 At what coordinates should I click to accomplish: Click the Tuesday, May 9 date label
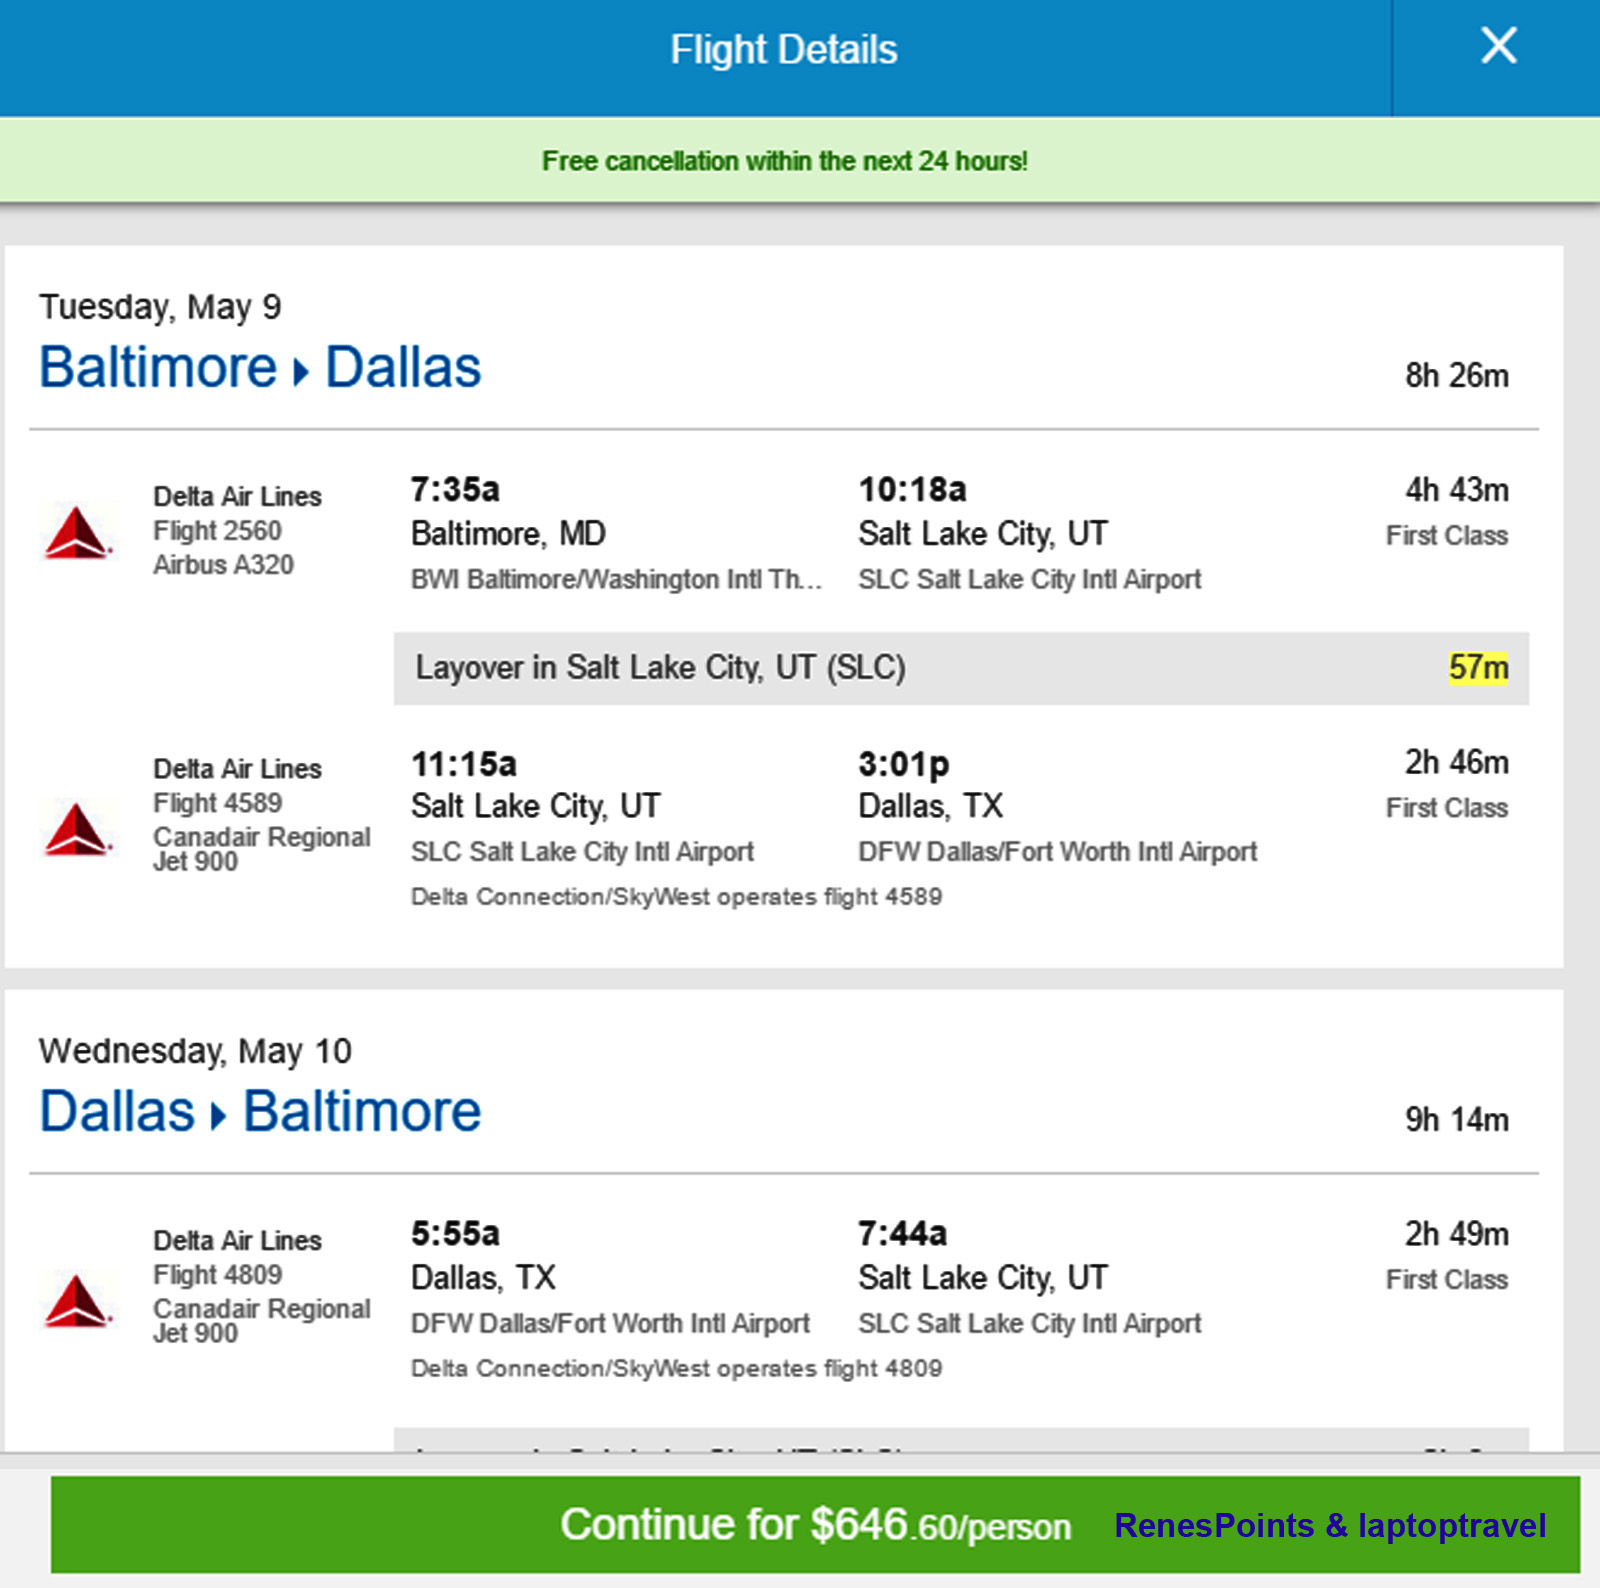click(160, 307)
